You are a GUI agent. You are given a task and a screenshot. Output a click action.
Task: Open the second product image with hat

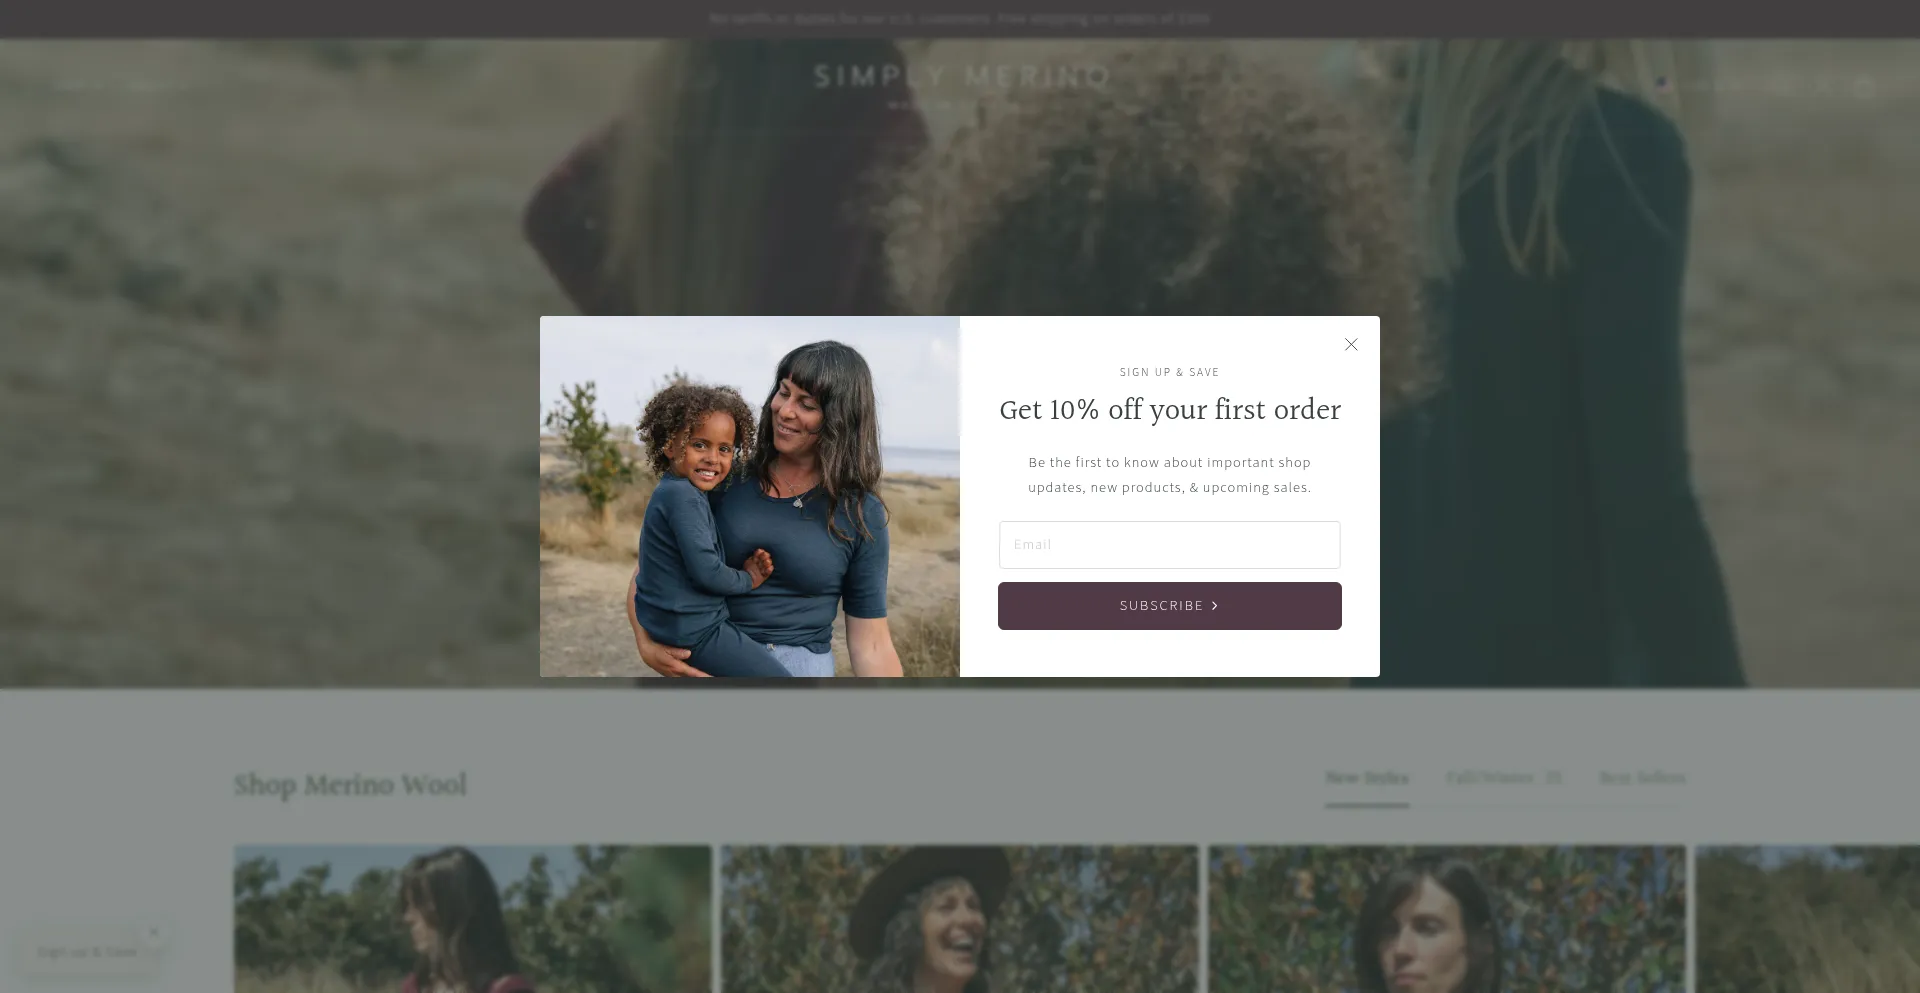[960, 919]
